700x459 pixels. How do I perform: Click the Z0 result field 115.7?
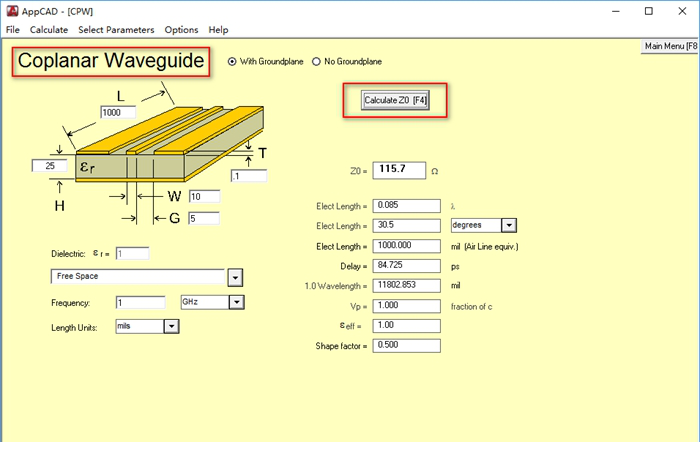point(399,170)
